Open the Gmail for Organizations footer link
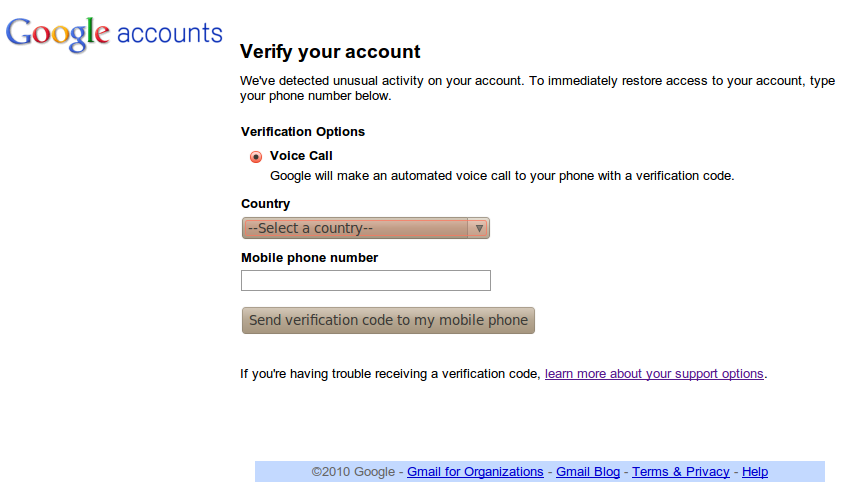 475,472
